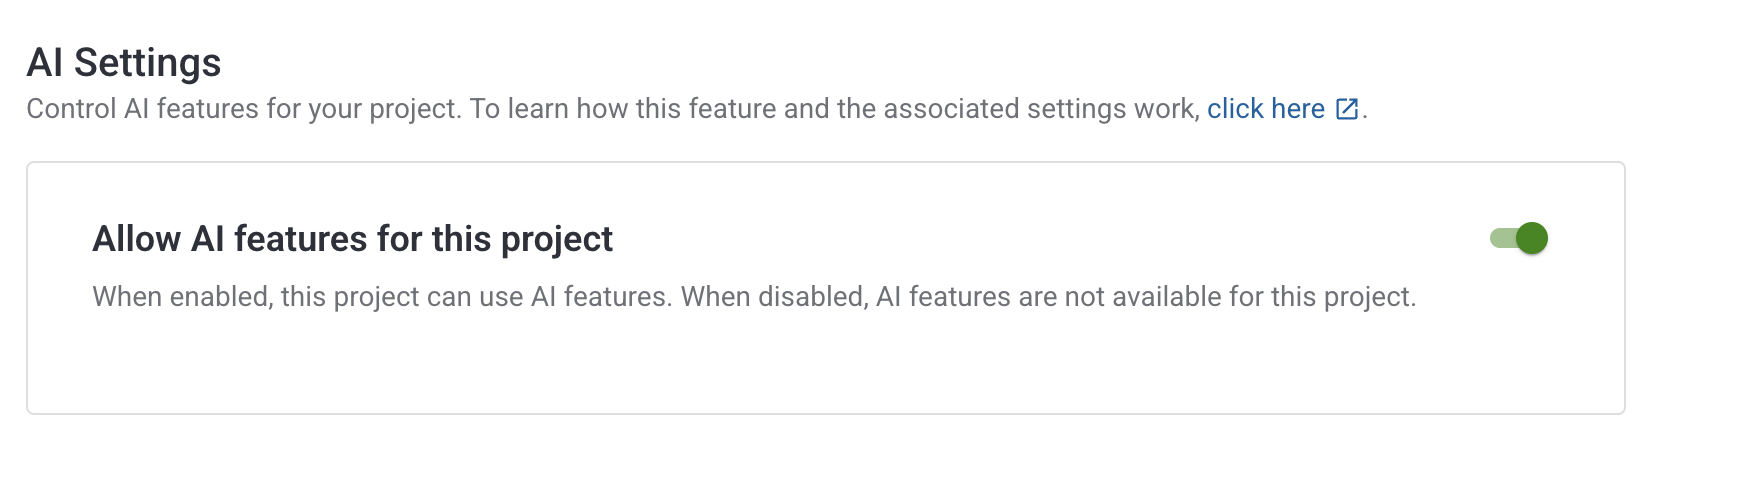Click the 'When enabled, this project can use AI features' sentence
The height and width of the screenshot is (496, 1742).
(381, 297)
